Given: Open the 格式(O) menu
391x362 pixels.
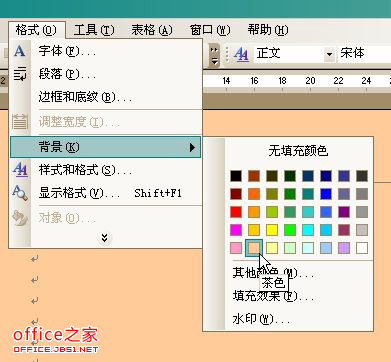Looking at the screenshot, I should [x=37, y=30].
